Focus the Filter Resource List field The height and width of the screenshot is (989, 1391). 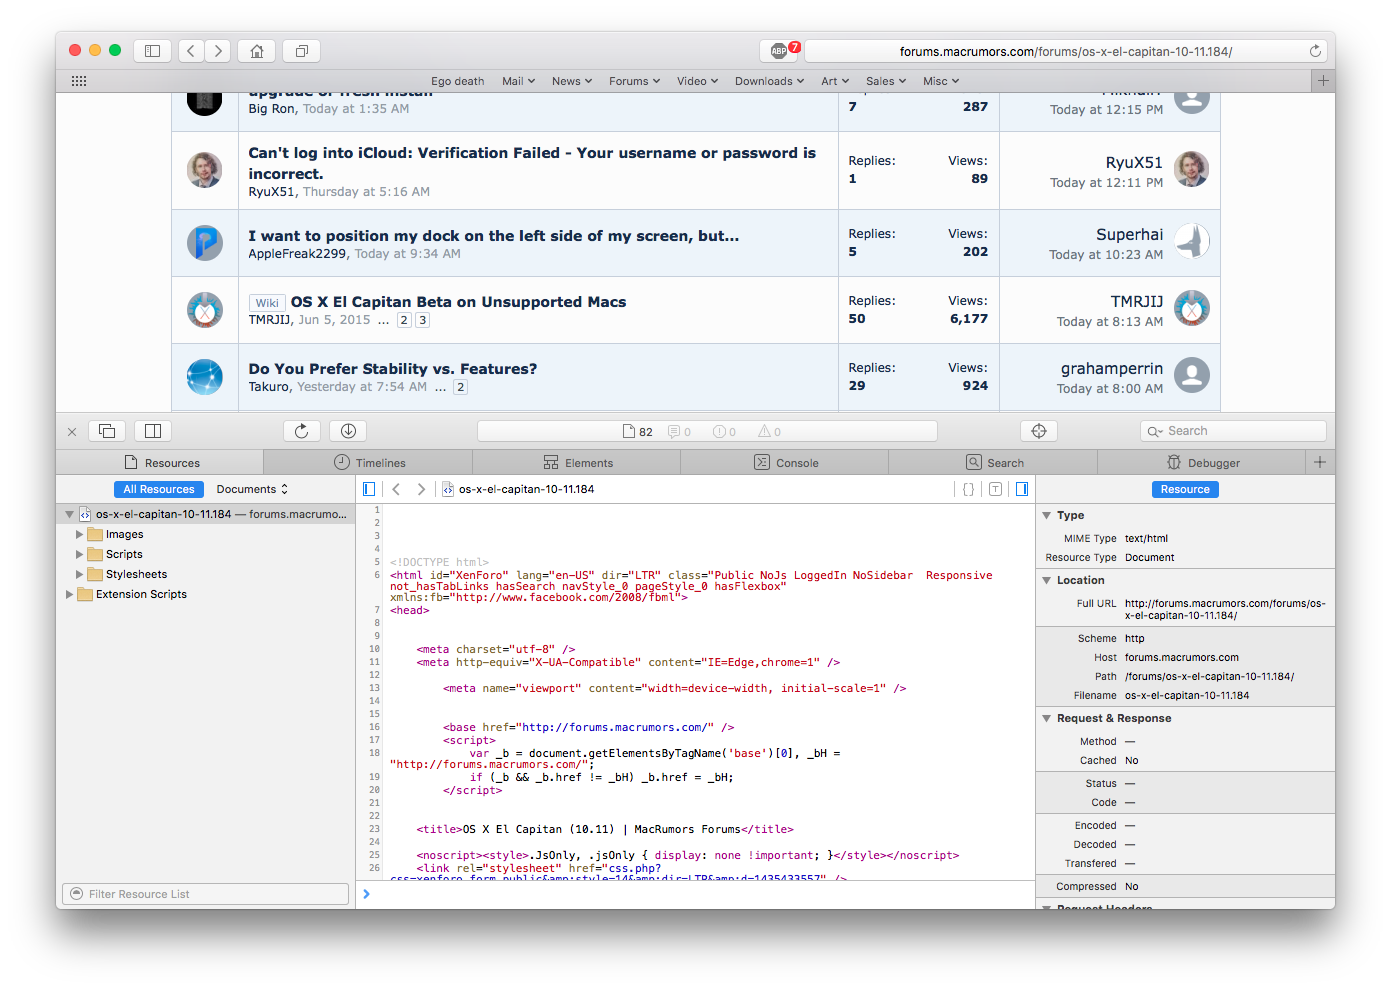tap(206, 894)
